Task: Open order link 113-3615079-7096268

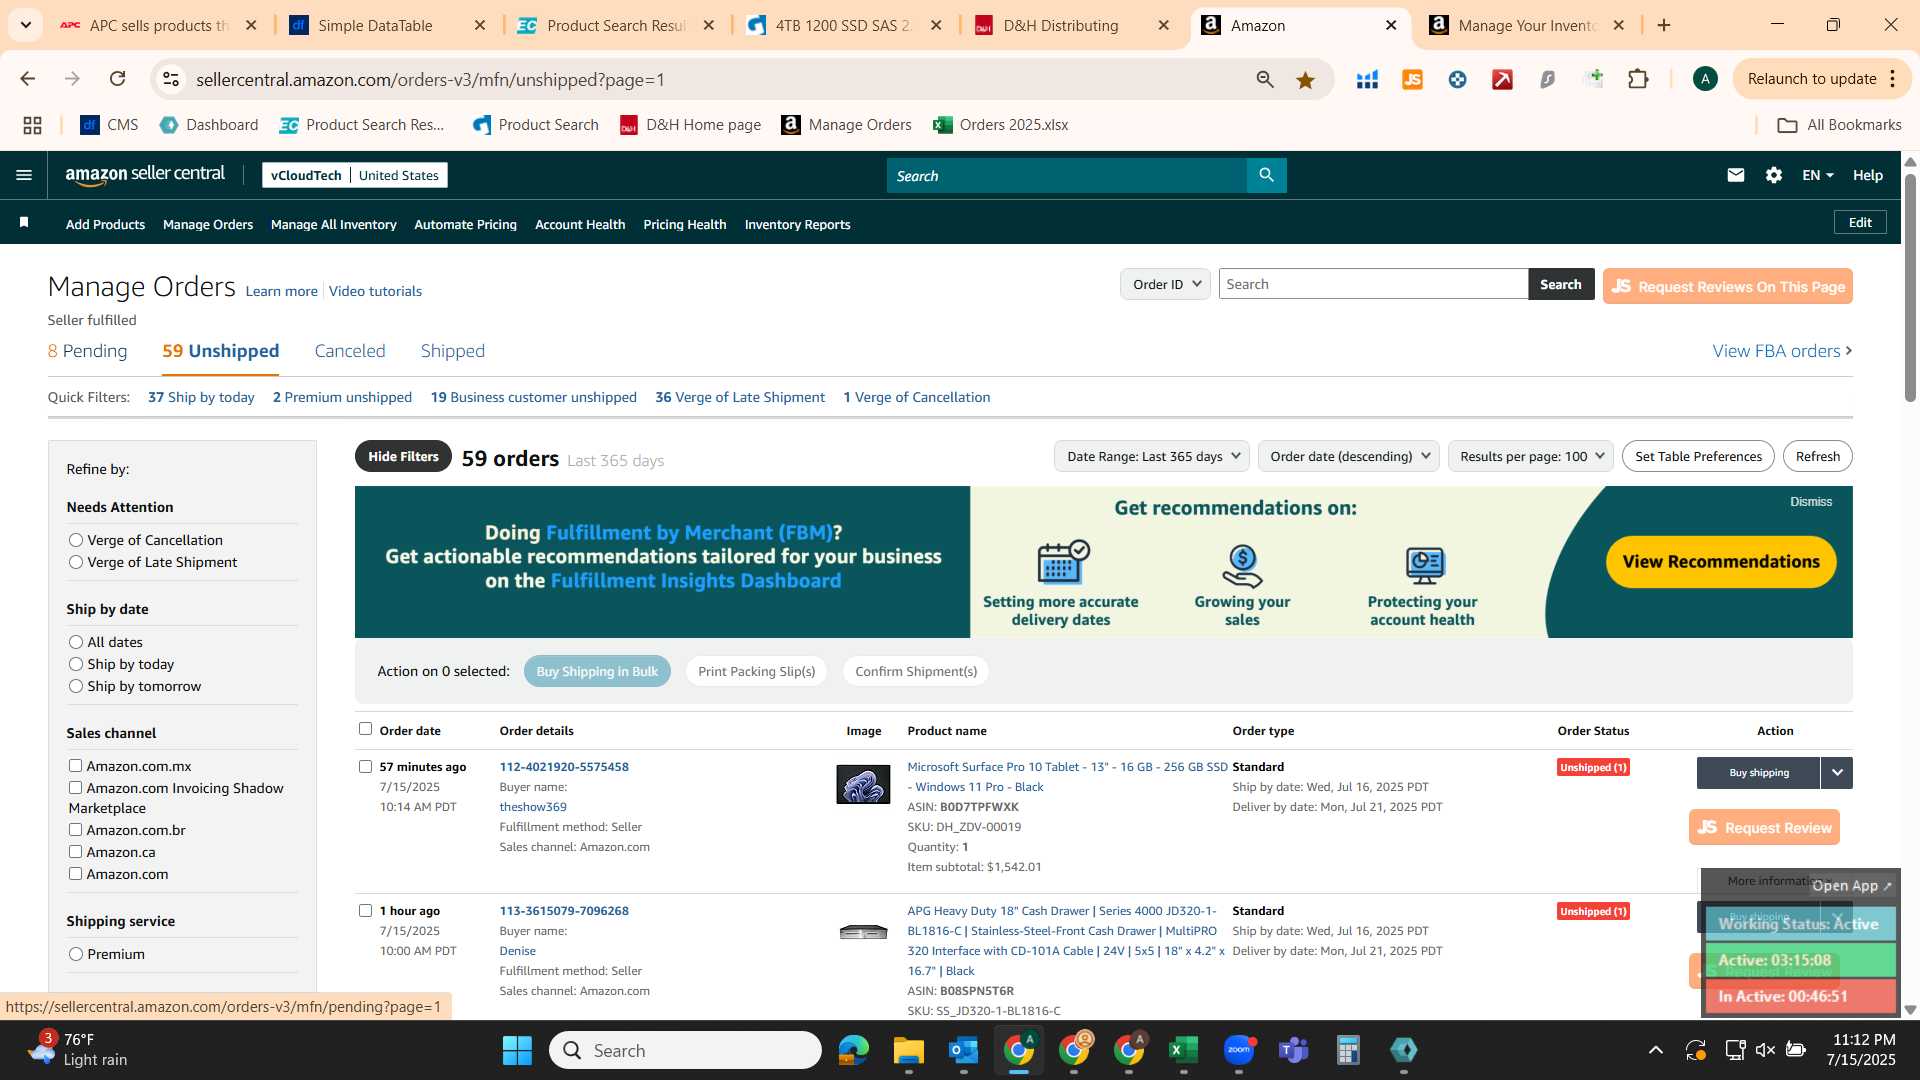Action: pyautogui.click(x=564, y=911)
